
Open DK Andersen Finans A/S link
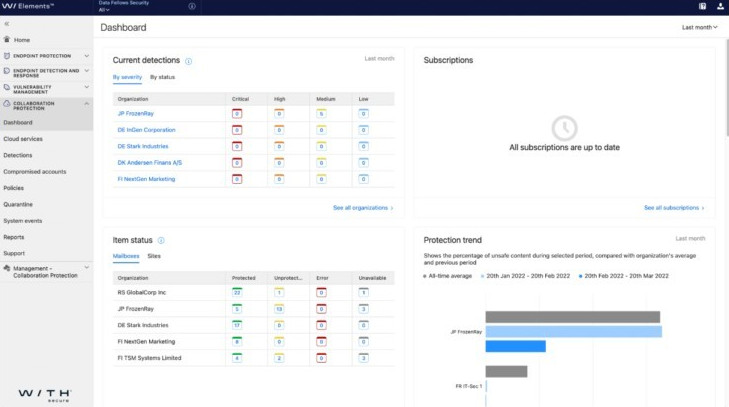(x=150, y=163)
